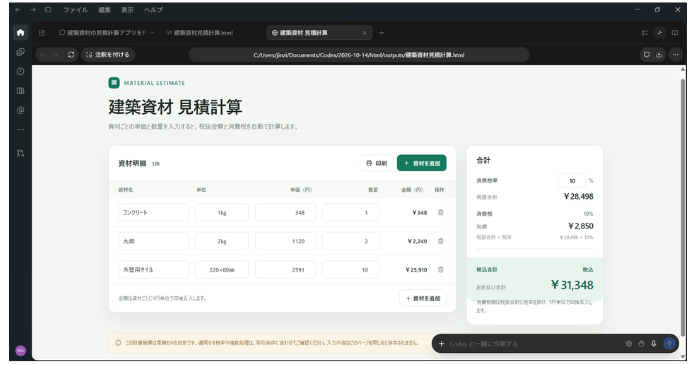The image size is (698, 365).
Task: Edit the 1120 unit price field
Action: (285, 241)
